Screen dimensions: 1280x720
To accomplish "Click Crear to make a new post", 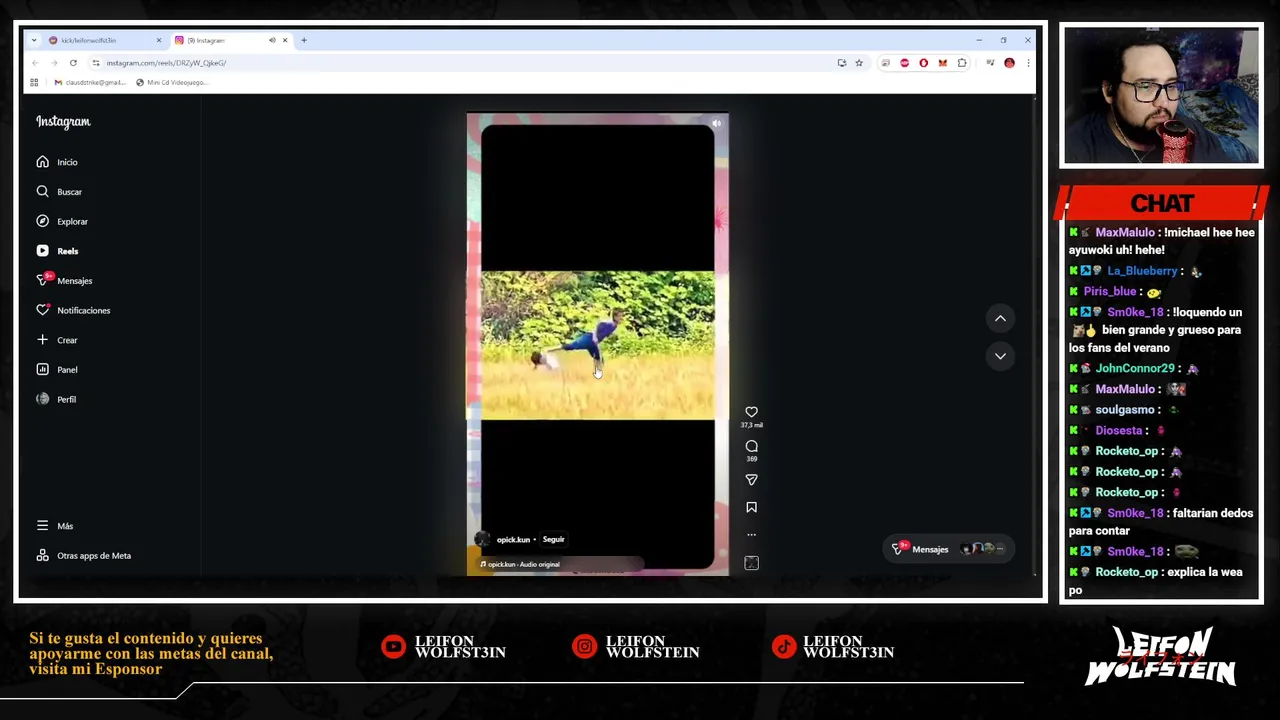I will tap(57, 340).
